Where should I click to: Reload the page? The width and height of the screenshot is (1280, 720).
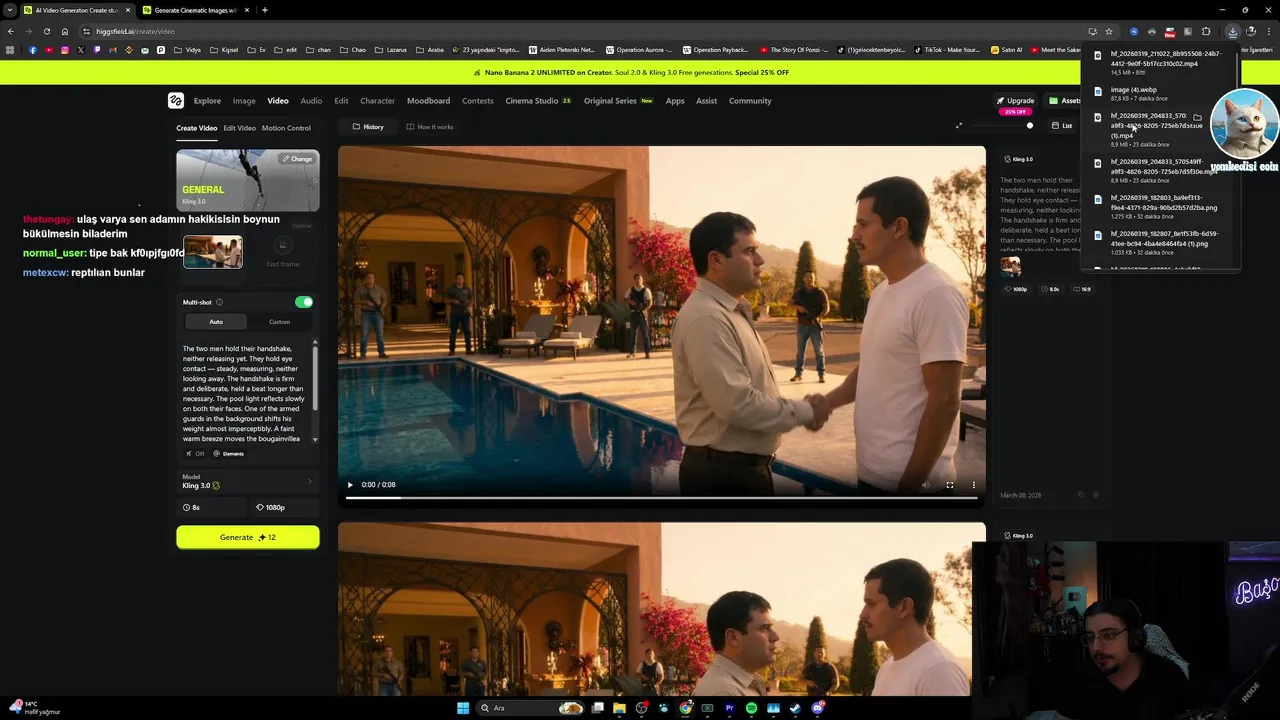tap(46, 31)
